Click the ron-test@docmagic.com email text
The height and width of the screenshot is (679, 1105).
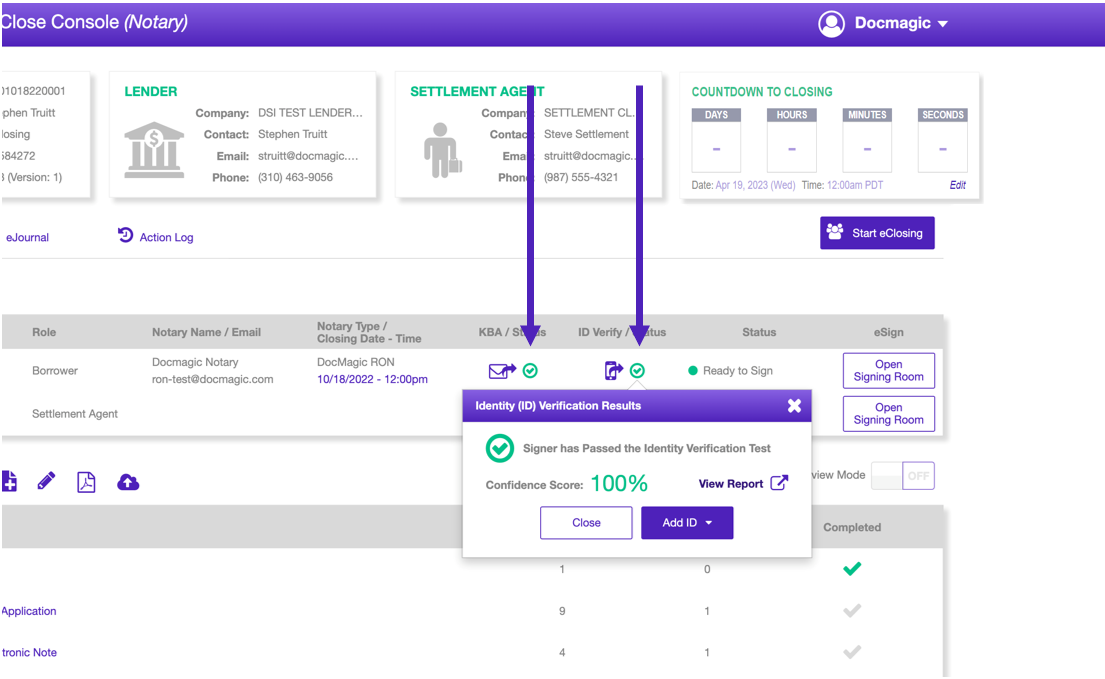[212, 379]
